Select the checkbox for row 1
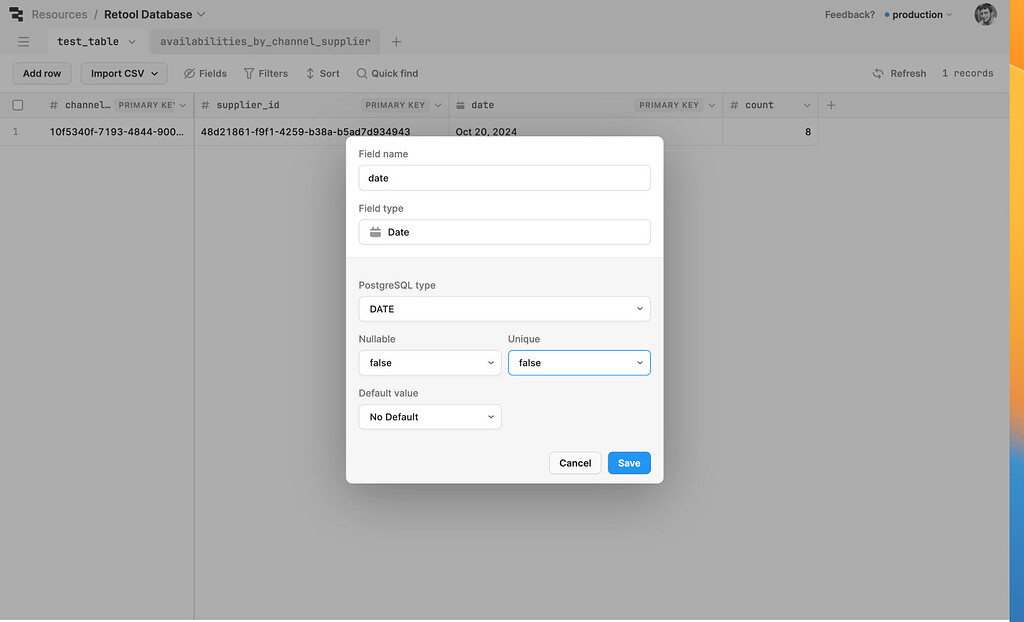The width and height of the screenshot is (1024, 622). pyautogui.click(x=17, y=131)
